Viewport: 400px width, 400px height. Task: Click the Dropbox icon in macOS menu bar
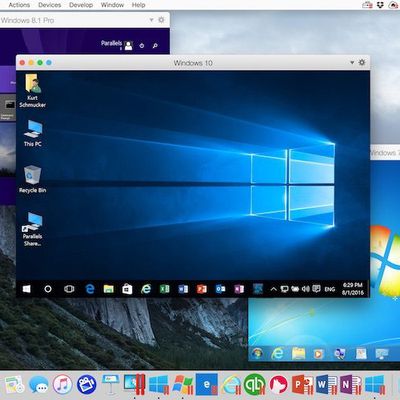tap(380, 5)
